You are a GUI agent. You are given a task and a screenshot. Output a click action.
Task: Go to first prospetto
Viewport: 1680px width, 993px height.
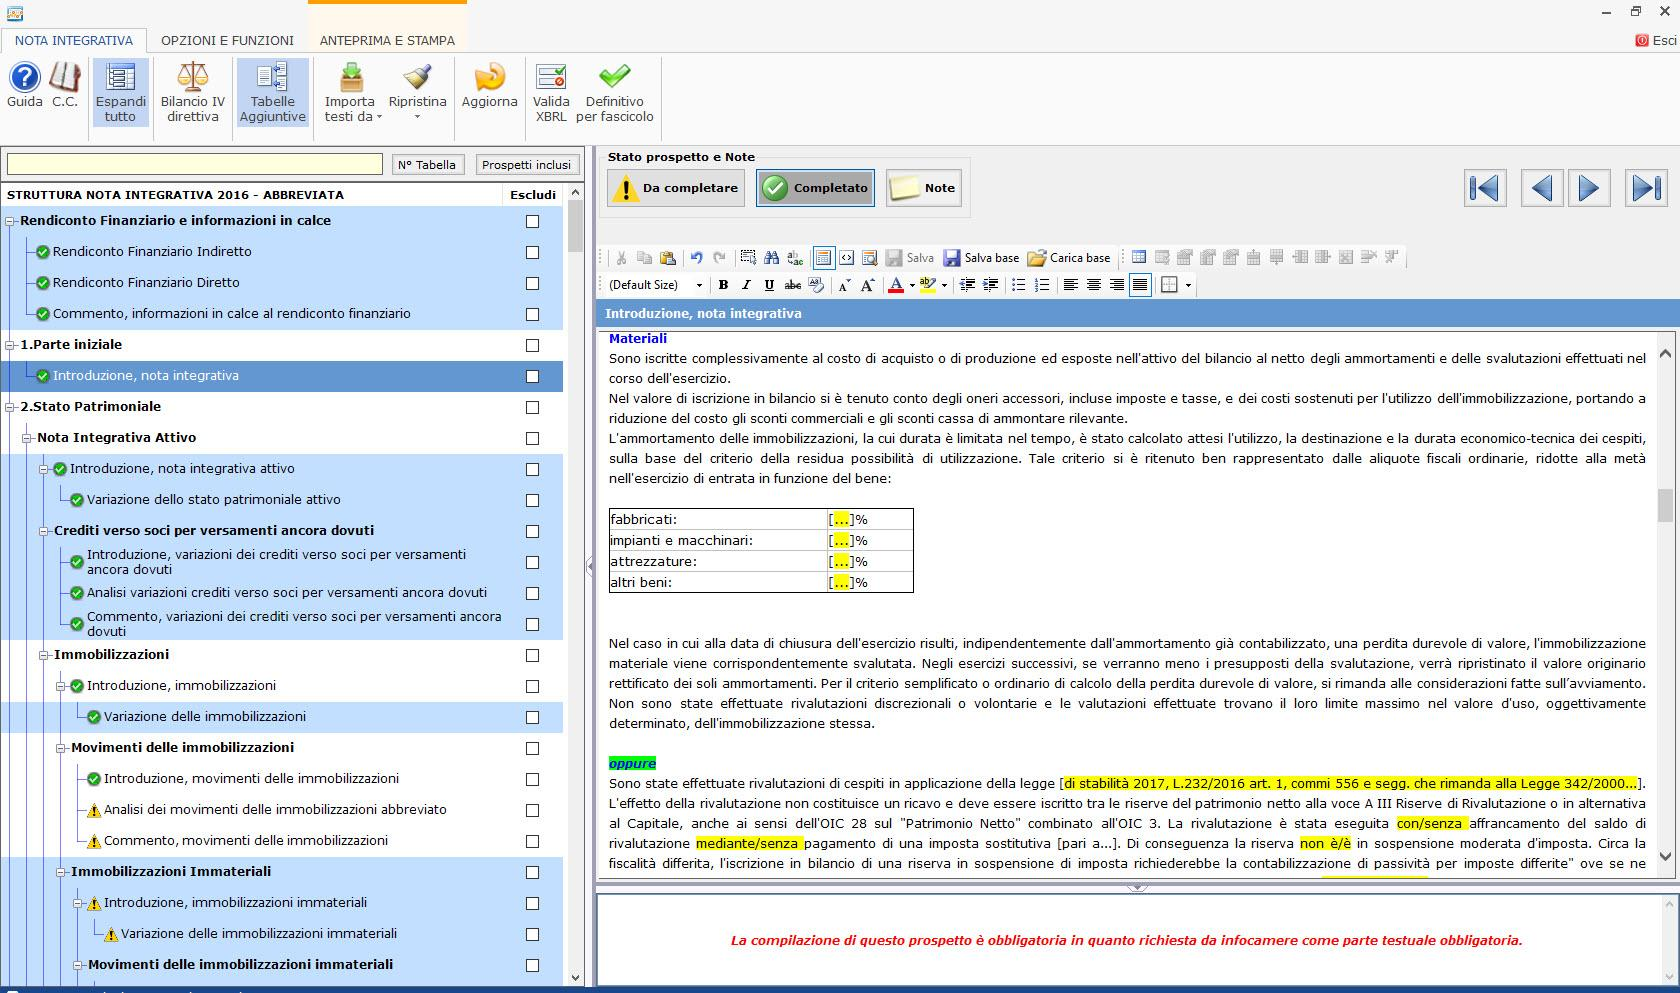point(1485,188)
